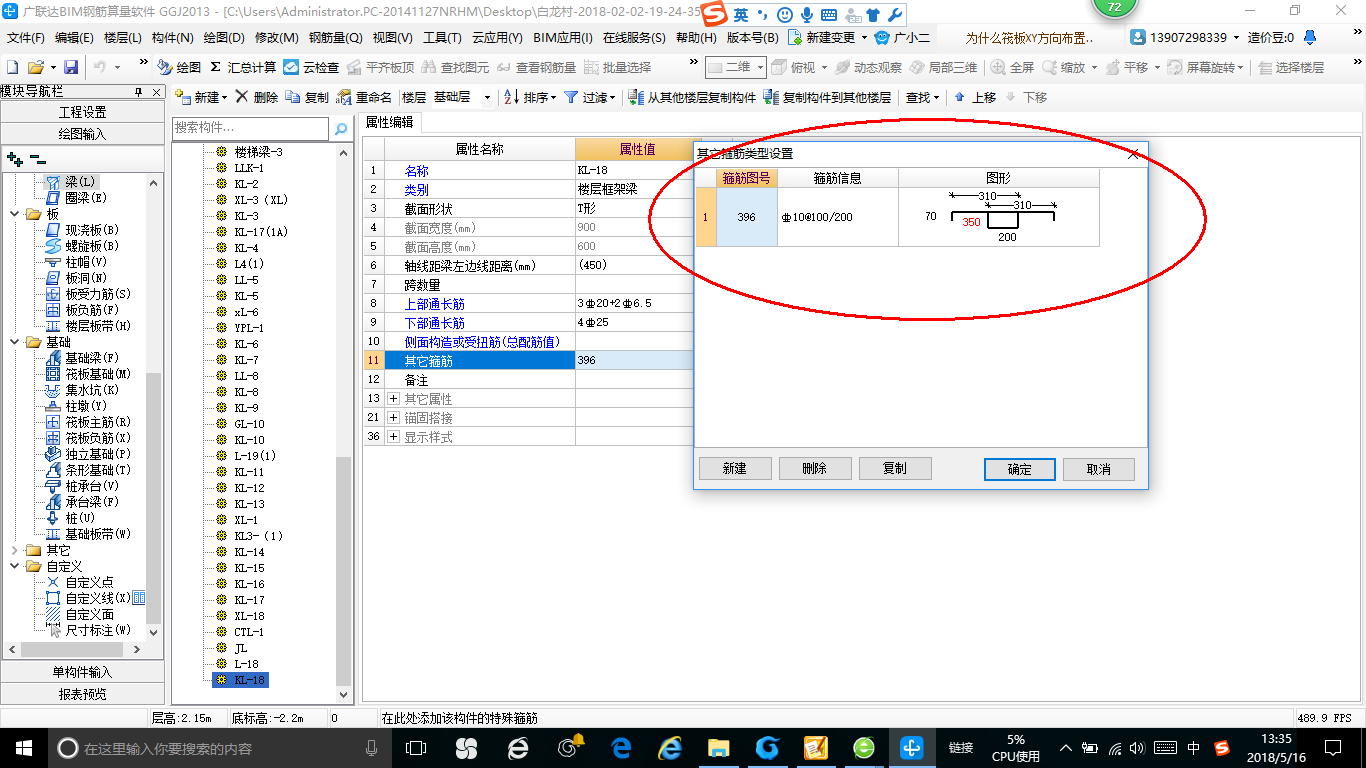Open the 新建 dropdown arrow

click(x=224, y=98)
